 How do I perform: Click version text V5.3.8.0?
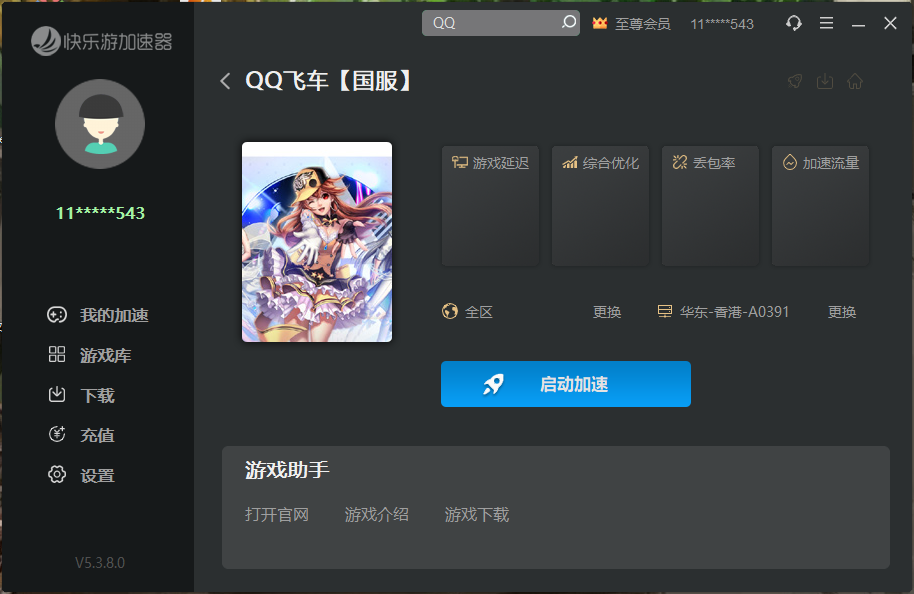click(x=100, y=563)
